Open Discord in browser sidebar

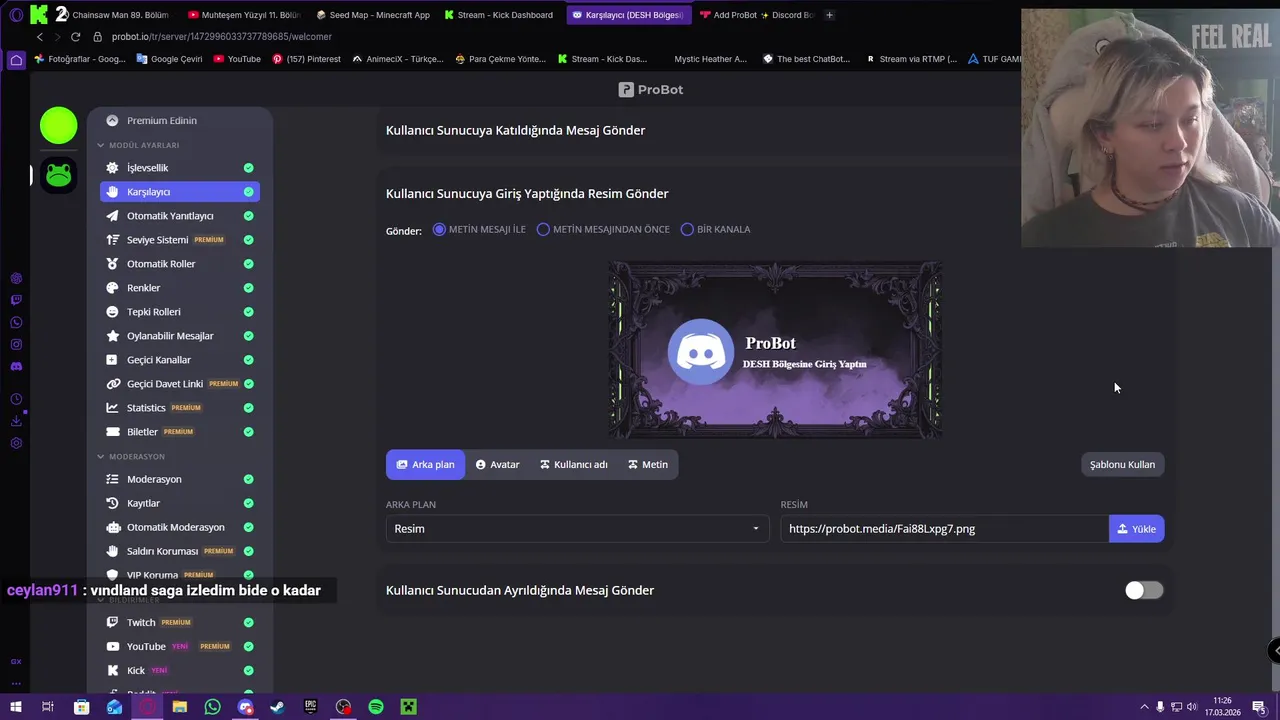pos(16,366)
